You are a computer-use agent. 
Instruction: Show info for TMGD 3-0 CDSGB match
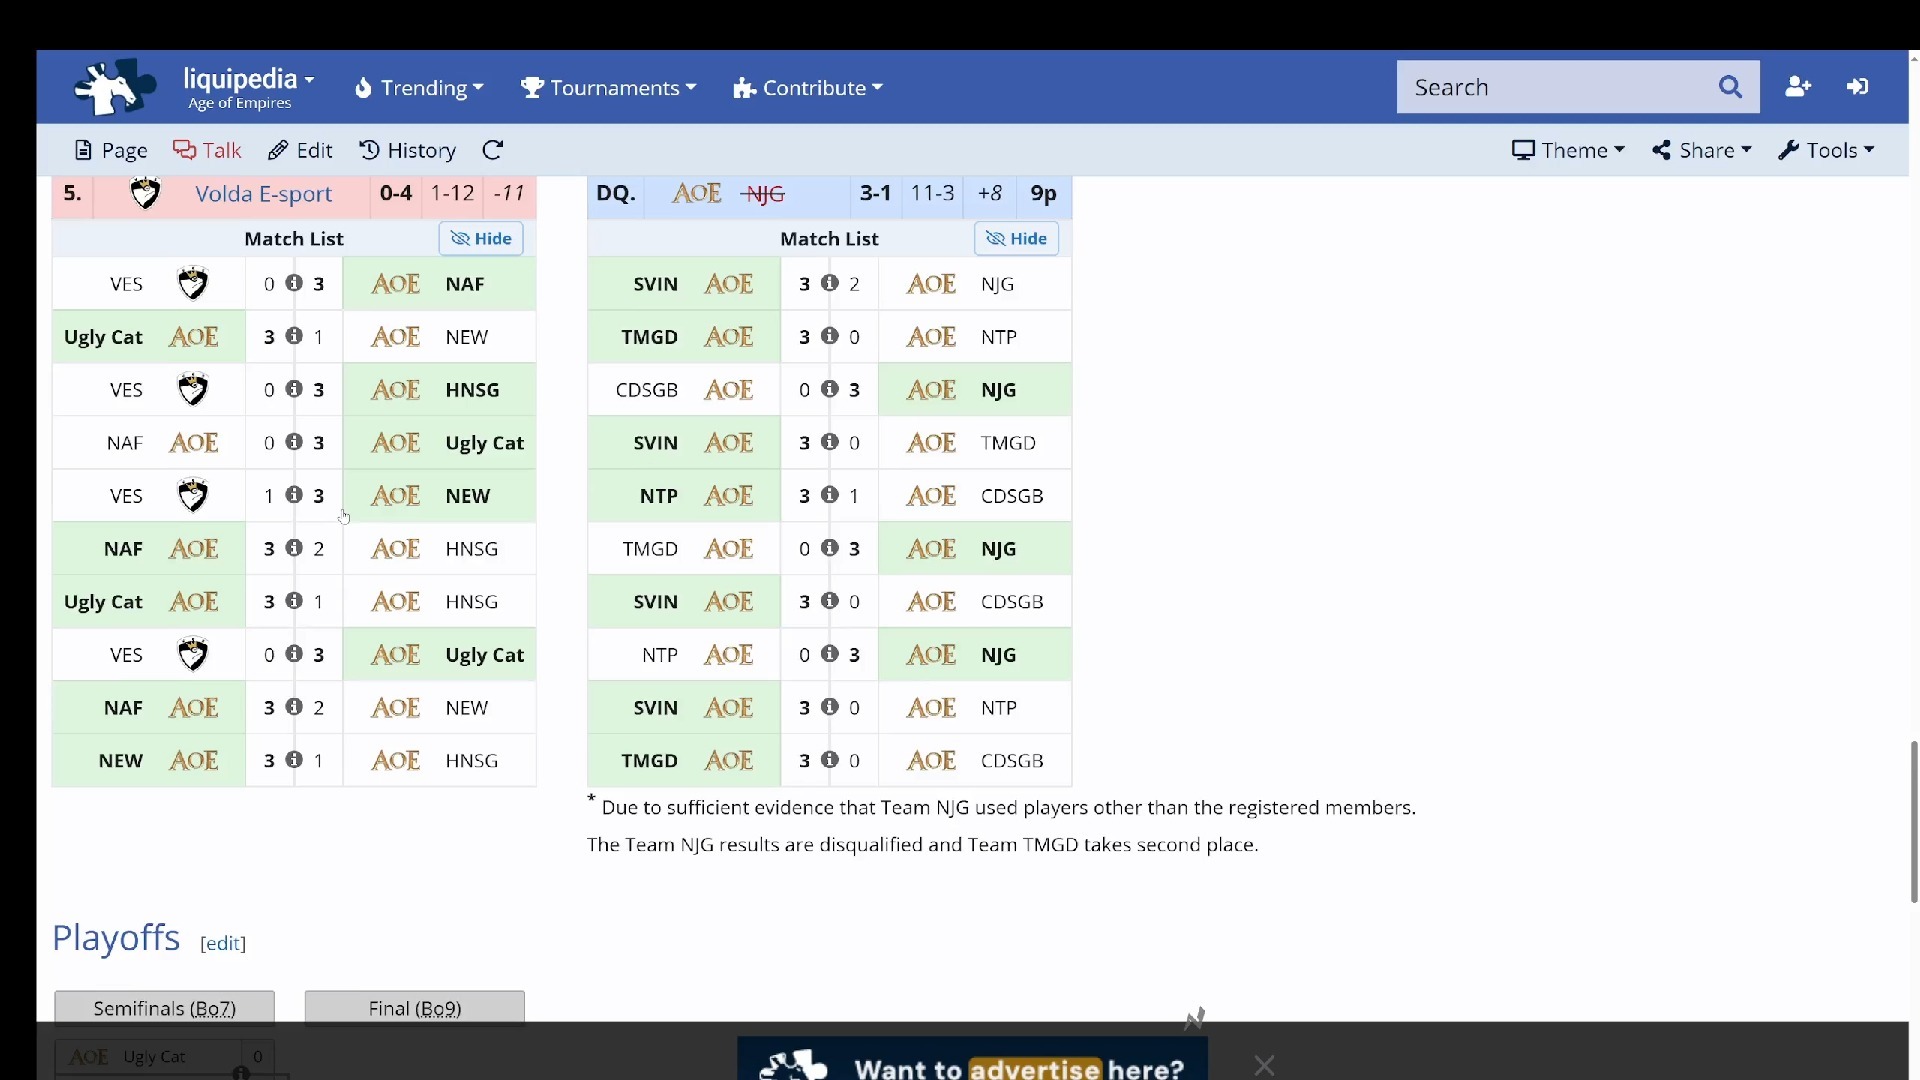click(x=830, y=760)
